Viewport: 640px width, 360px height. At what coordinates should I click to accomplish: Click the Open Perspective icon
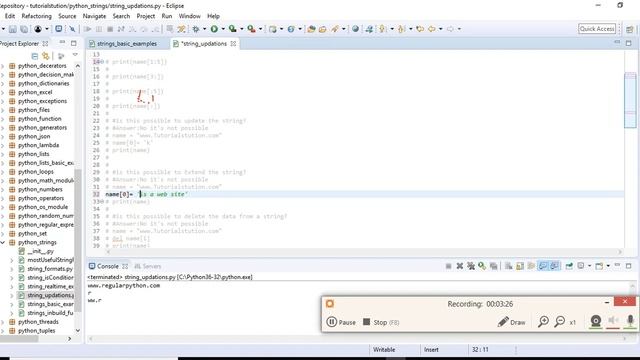coord(630,29)
